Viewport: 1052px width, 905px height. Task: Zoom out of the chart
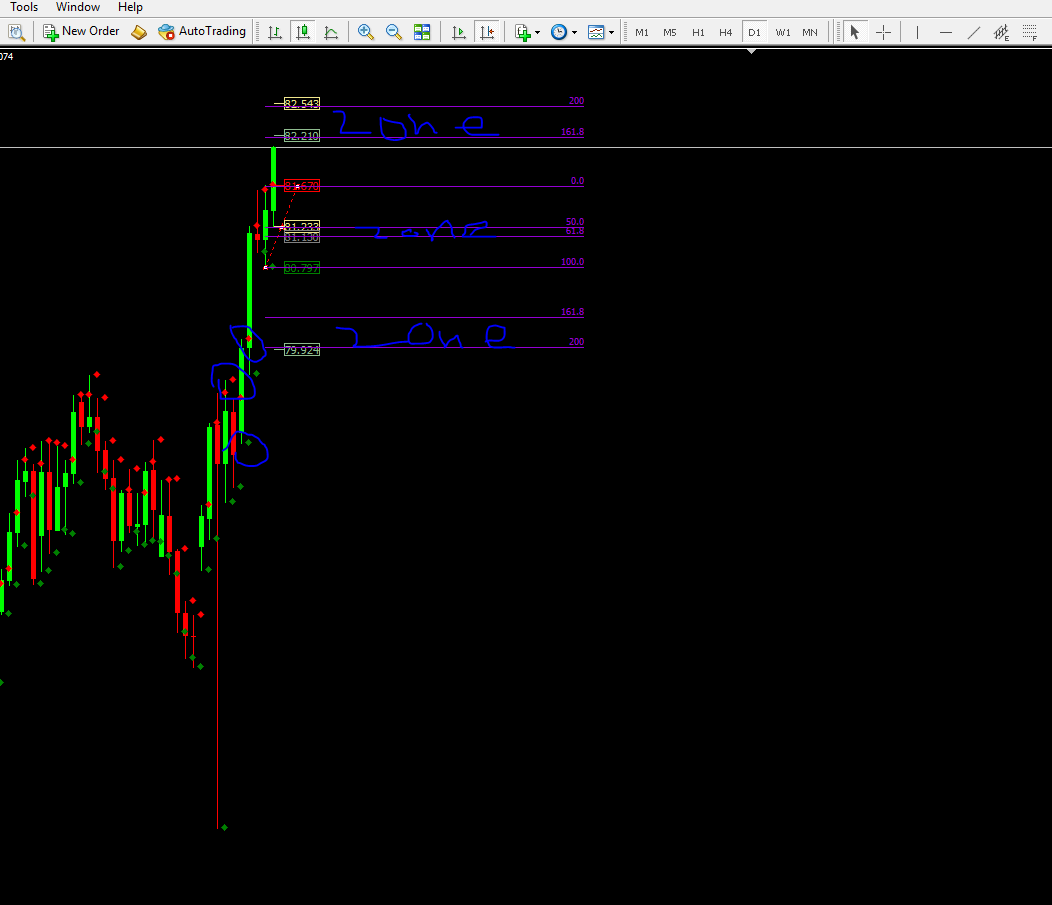point(394,31)
